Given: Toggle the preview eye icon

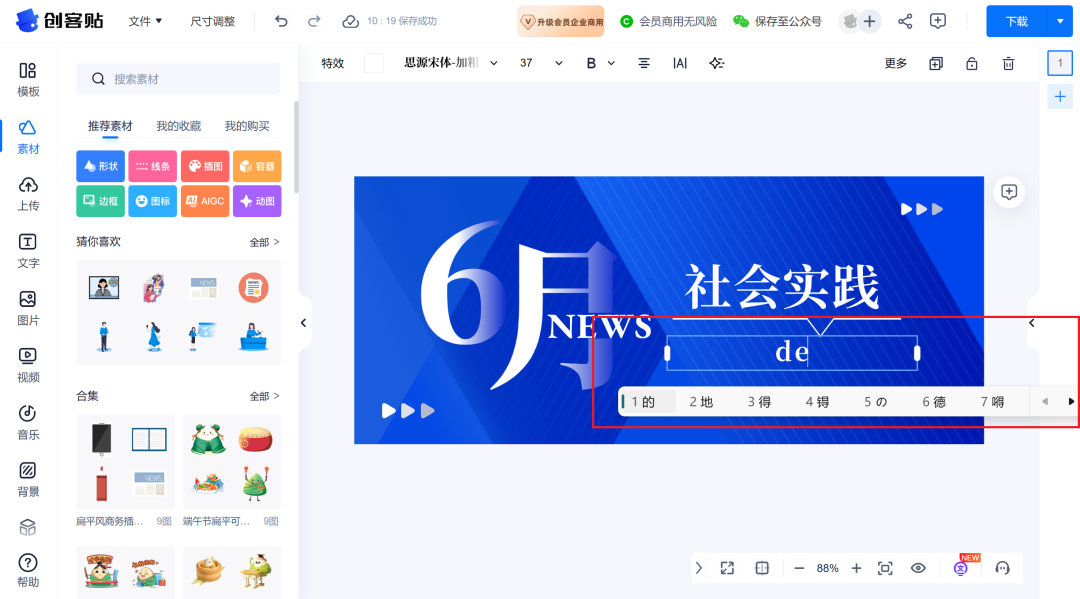Looking at the screenshot, I should pos(918,568).
